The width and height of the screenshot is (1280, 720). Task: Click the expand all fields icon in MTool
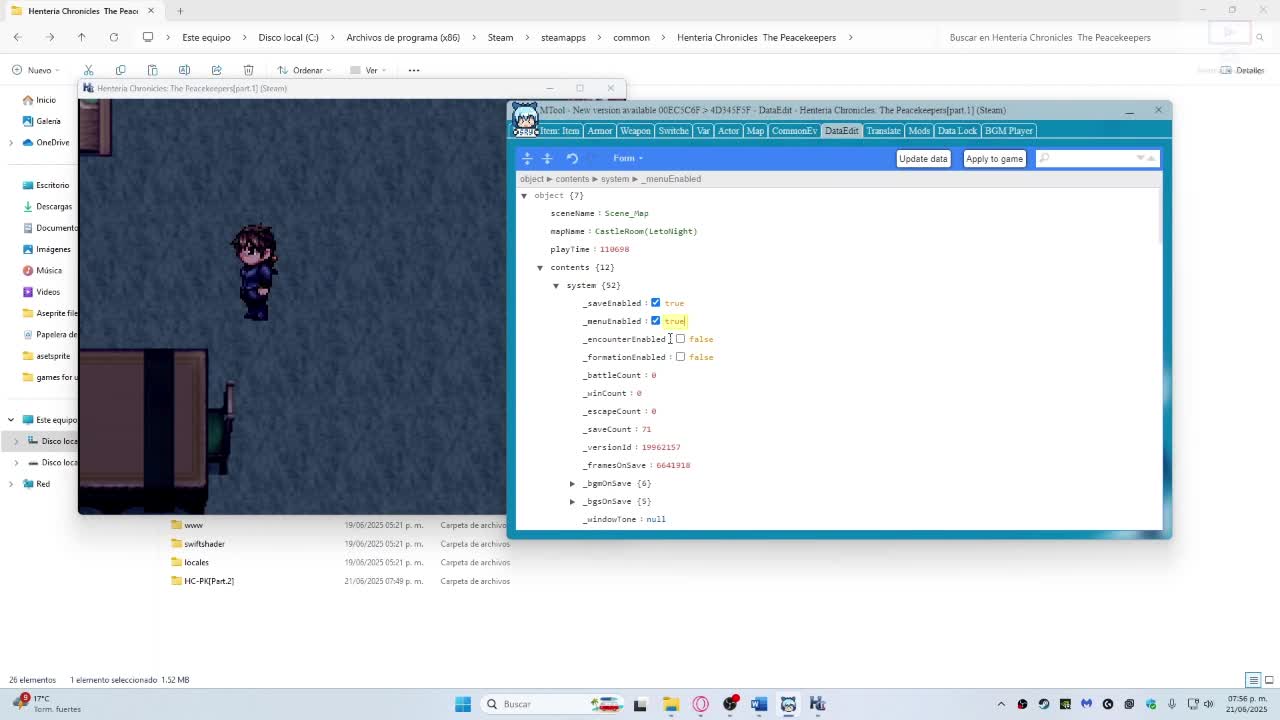[x=527, y=158]
